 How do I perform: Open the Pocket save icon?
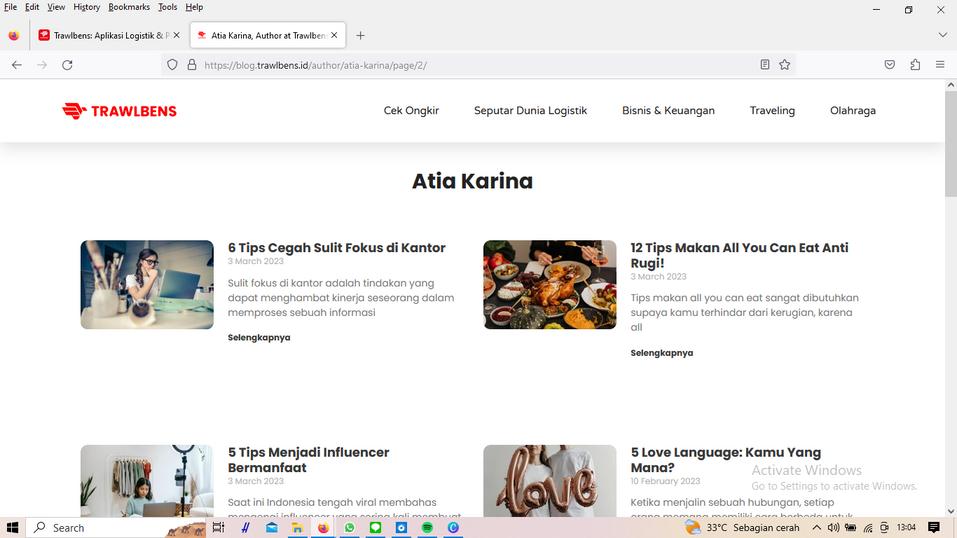click(x=890, y=65)
